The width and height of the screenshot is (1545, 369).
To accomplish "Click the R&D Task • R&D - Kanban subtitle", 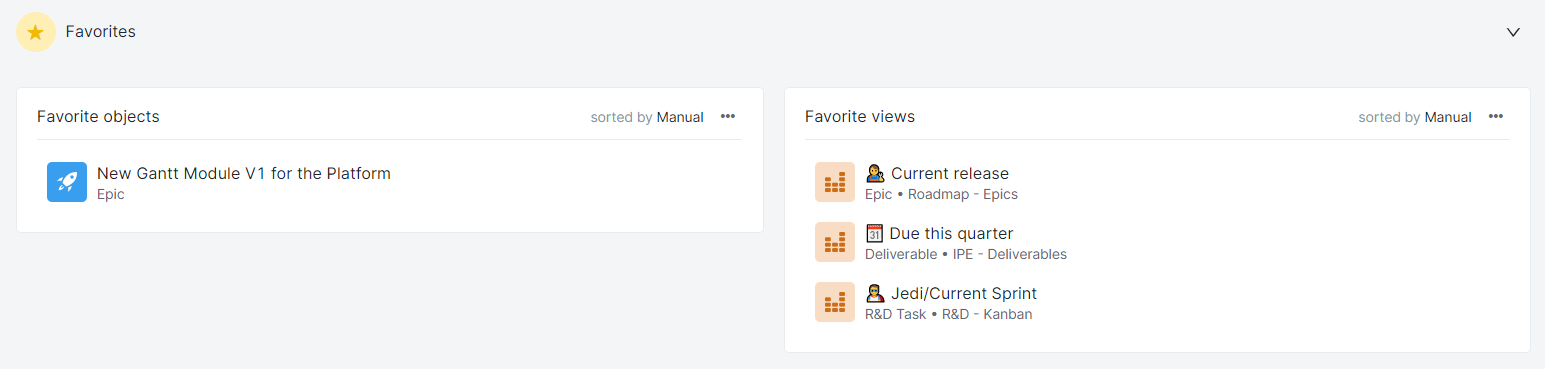I will 948,314.
